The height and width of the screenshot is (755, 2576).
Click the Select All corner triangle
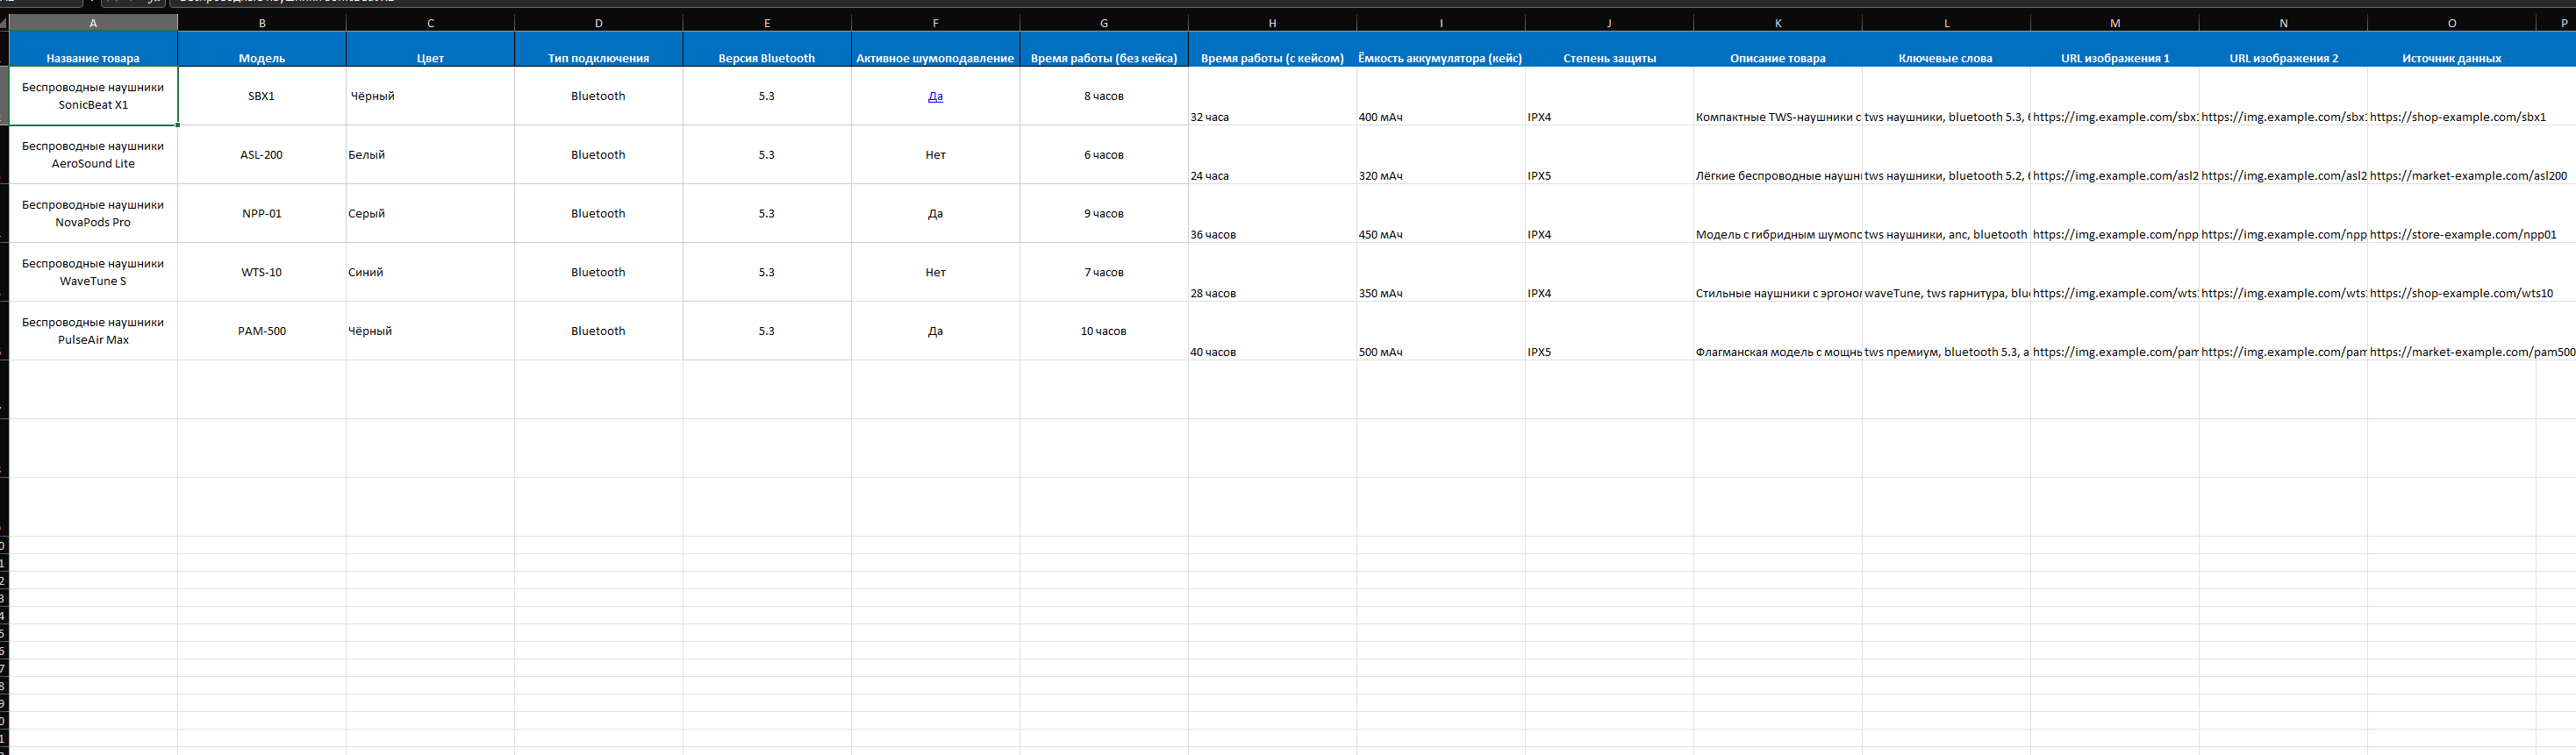(5, 23)
